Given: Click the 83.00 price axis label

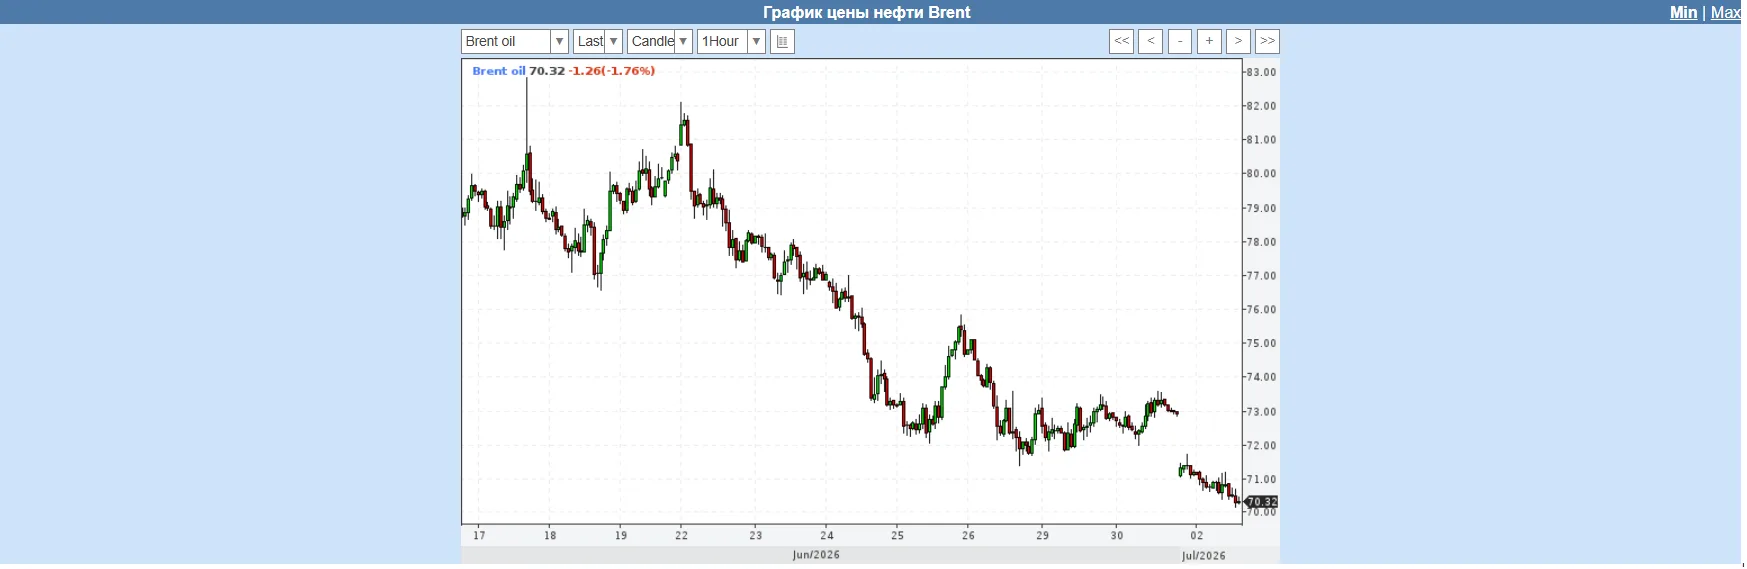Looking at the screenshot, I should [1261, 72].
